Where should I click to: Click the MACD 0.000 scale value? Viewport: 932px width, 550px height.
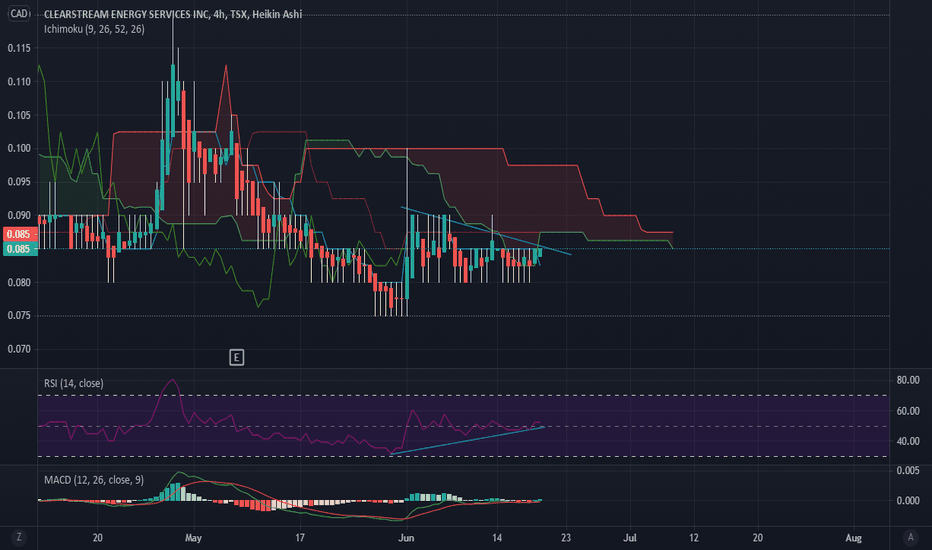tap(908, 501)
